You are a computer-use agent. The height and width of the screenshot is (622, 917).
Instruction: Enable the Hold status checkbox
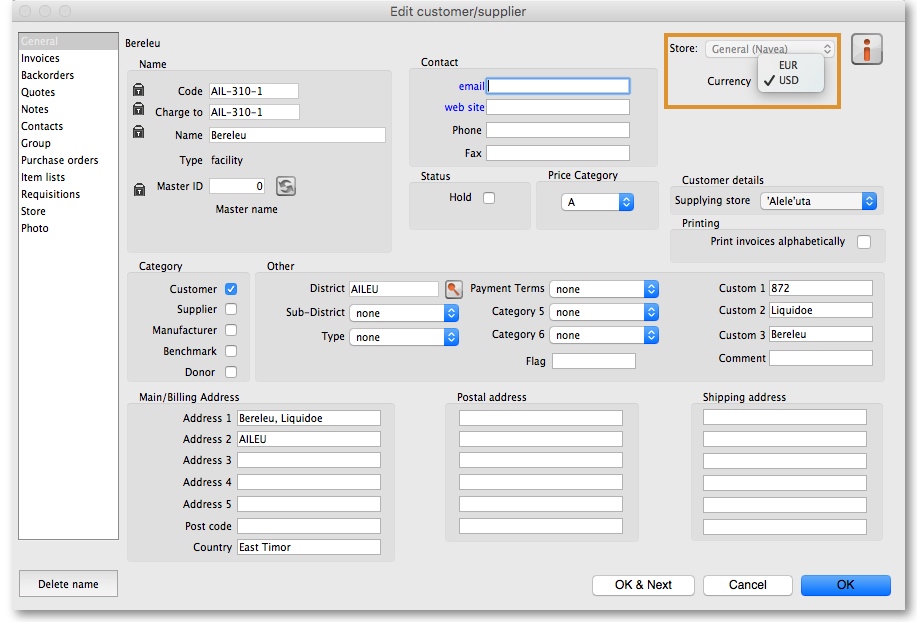click(x=489, y=198)
